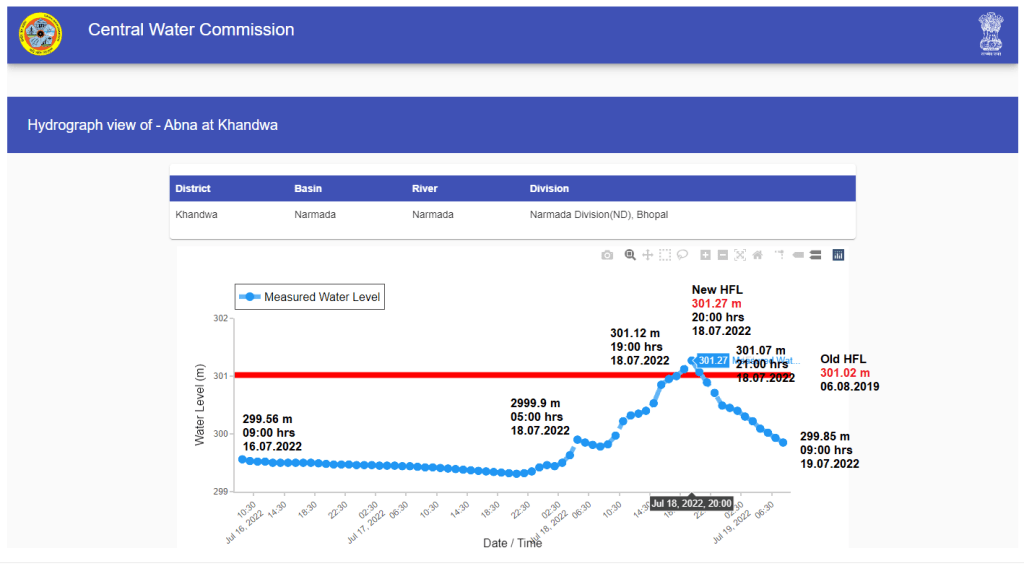
Task: Enable compare data on hover
Action: (815, 255)
